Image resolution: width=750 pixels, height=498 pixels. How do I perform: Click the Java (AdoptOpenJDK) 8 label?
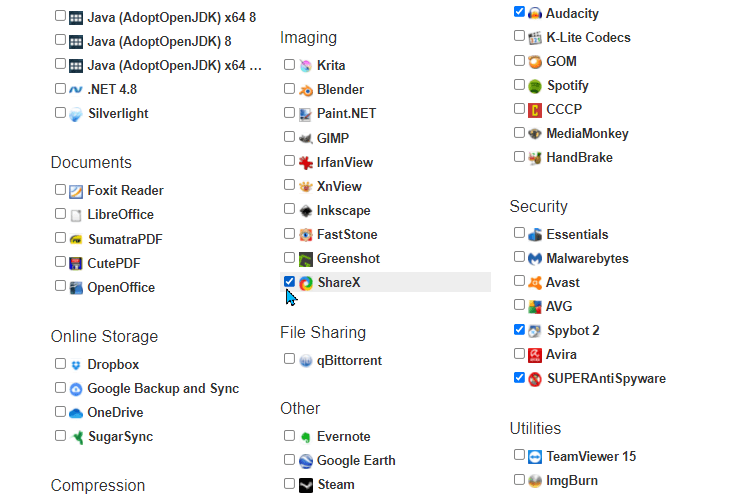159,42
